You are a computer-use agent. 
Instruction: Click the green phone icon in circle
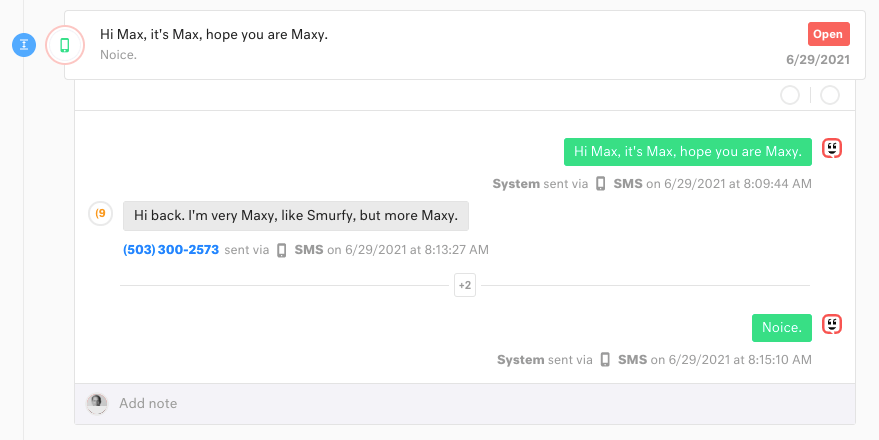65,45
